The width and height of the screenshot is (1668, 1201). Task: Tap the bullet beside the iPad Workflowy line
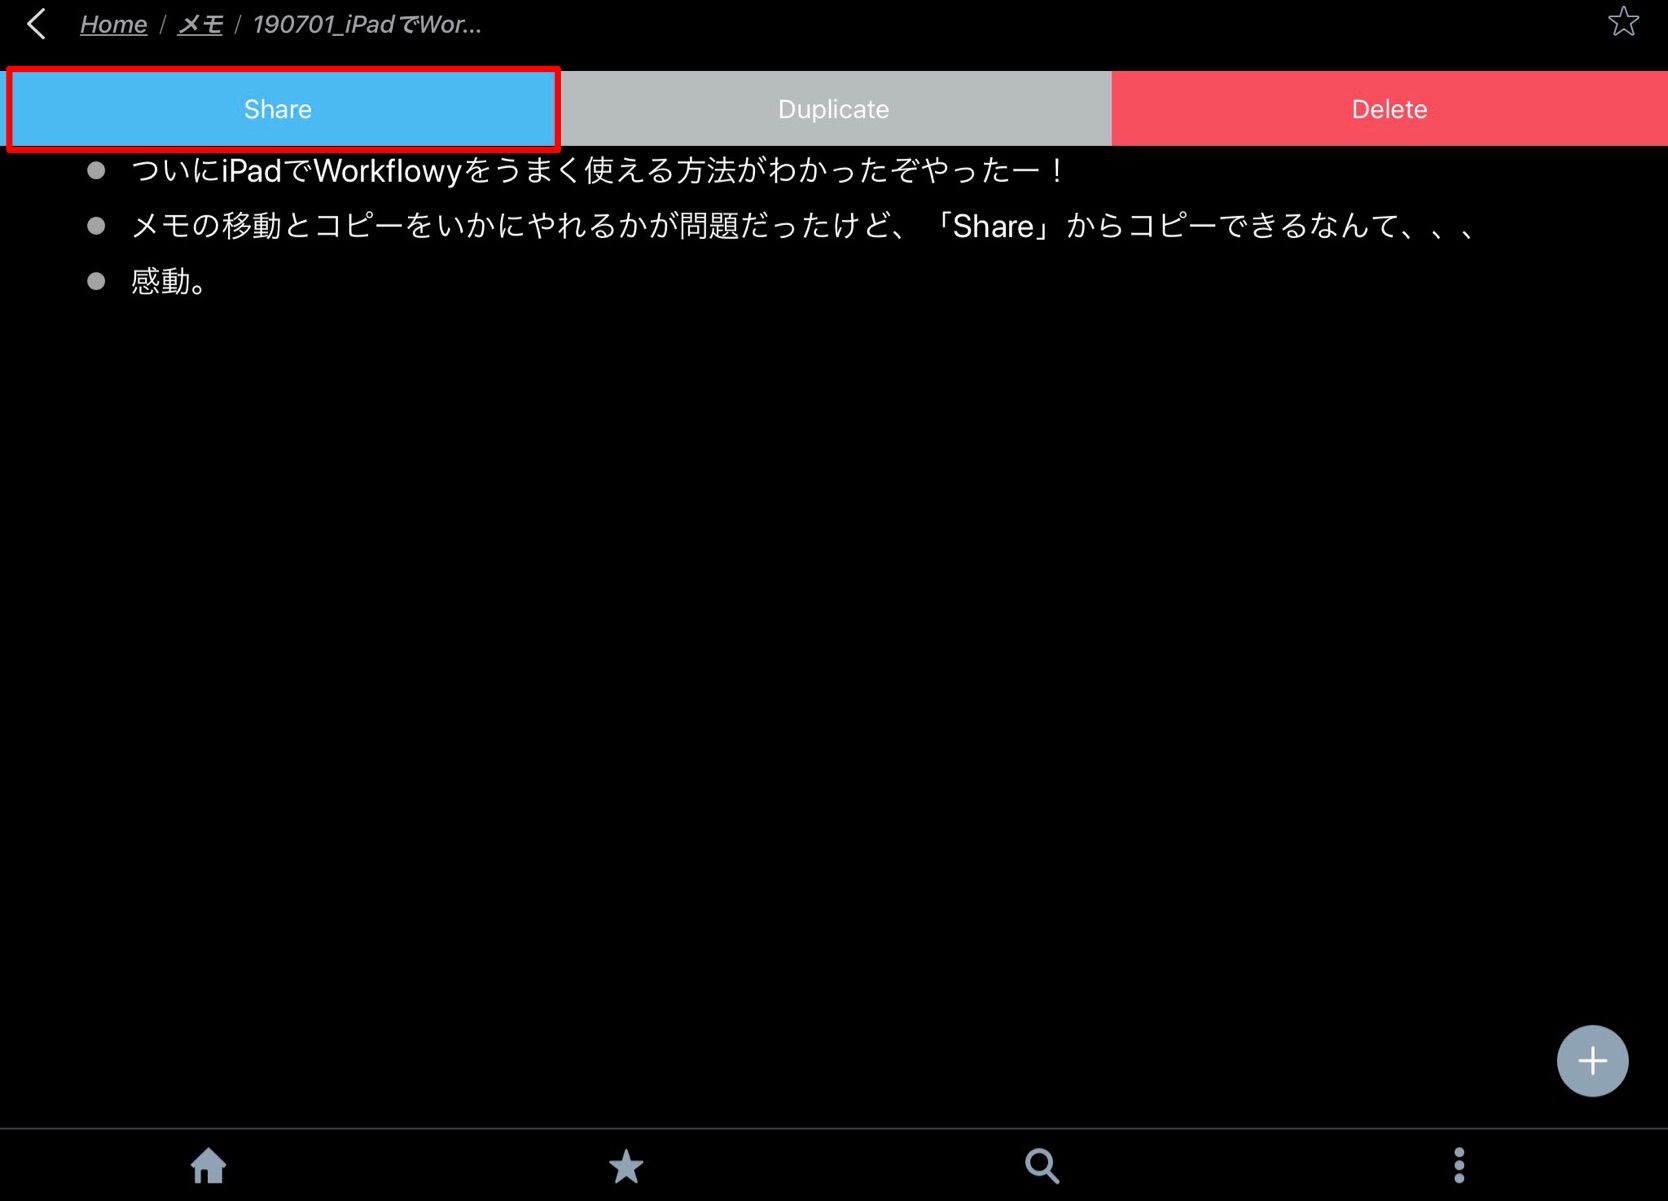(96, 170)
